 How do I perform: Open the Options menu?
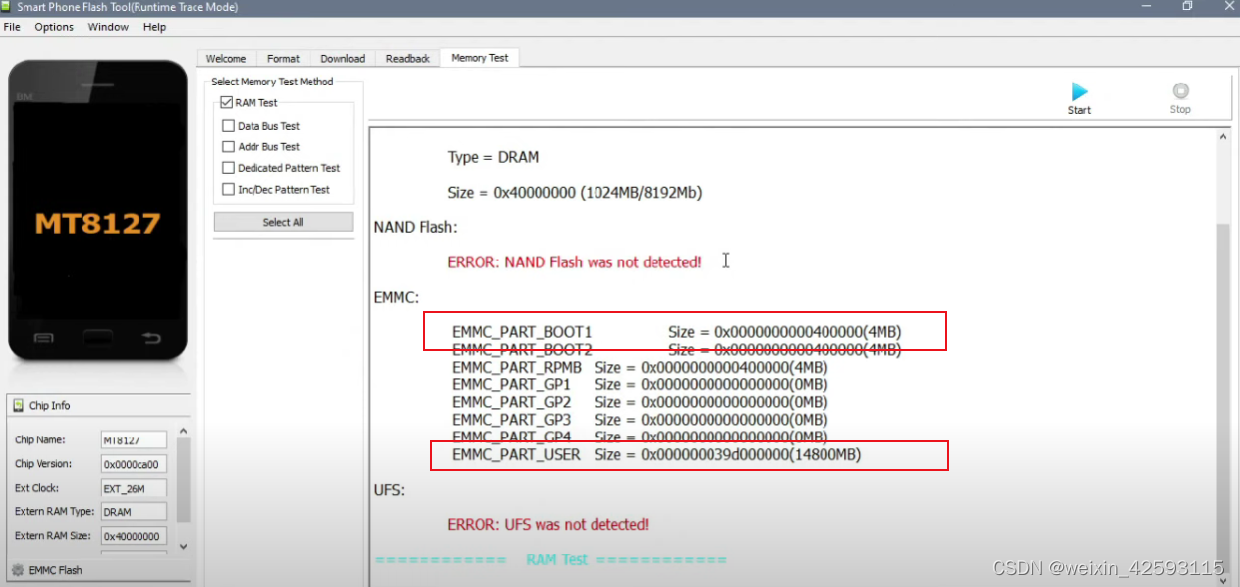(54, 27)
